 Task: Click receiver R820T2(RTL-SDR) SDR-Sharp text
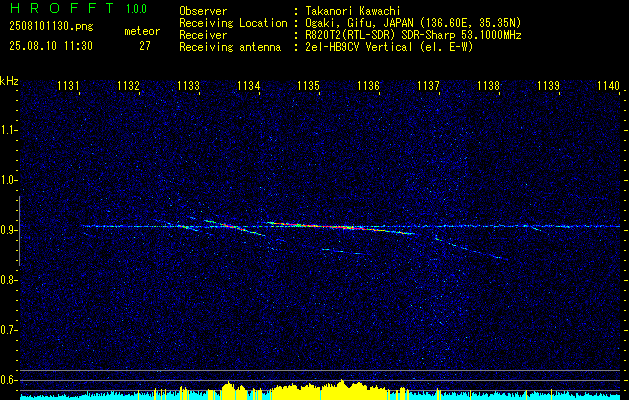click(379, 35)
